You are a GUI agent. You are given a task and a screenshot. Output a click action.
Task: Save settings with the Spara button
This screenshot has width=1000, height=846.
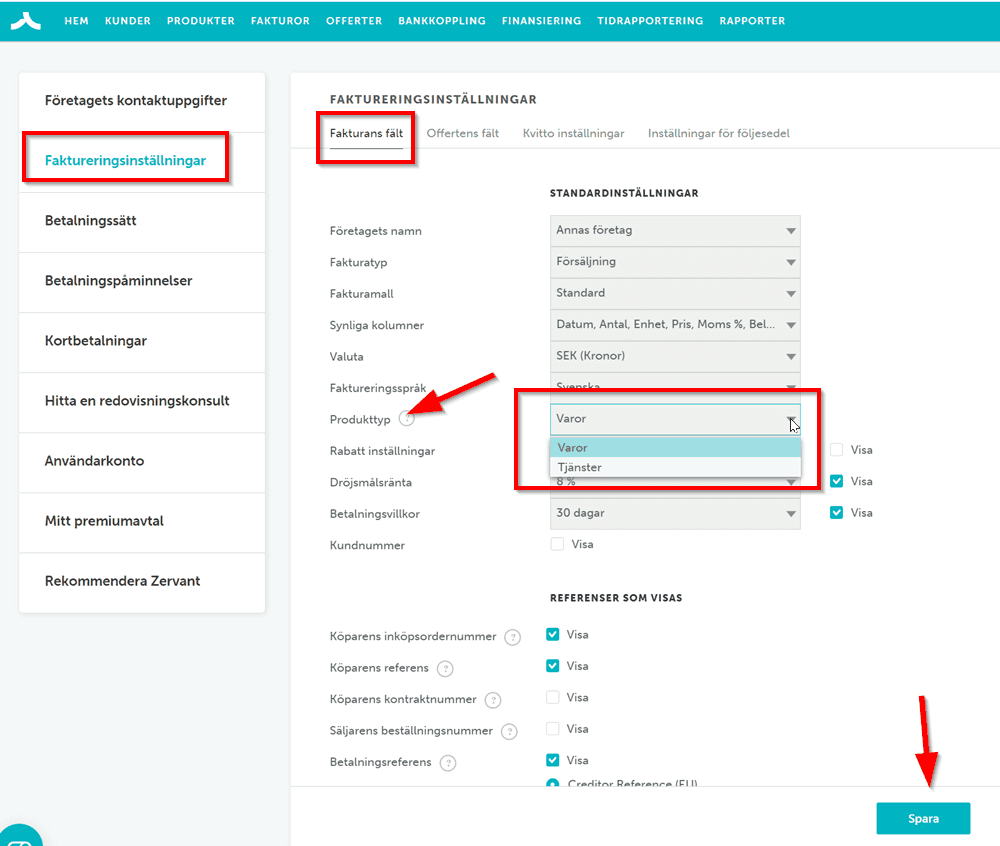pos(922,818)
